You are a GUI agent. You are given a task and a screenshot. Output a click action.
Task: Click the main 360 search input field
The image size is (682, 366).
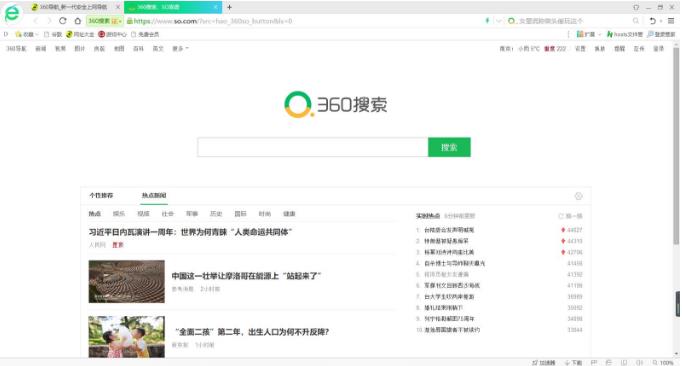click(x=313, y=147)
